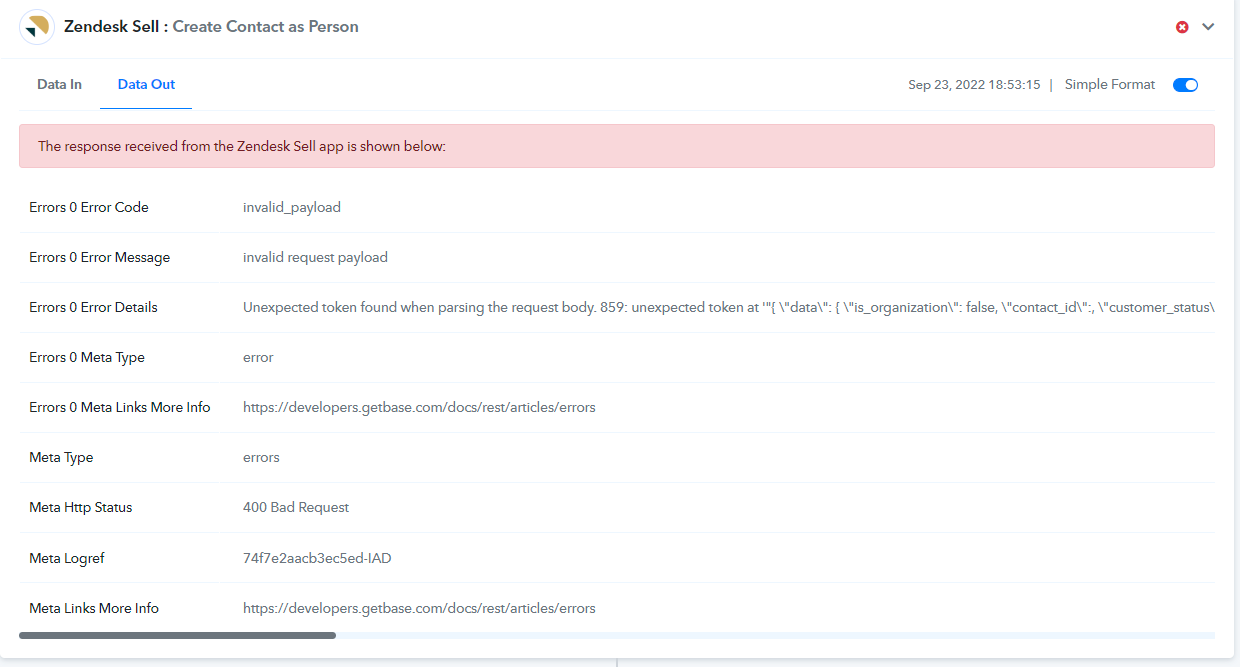The height and width of the screenshot is (667, 1240).
Task: Click the 'Errors 0 Meta Links More Info' label
Action: click(120, 407)
